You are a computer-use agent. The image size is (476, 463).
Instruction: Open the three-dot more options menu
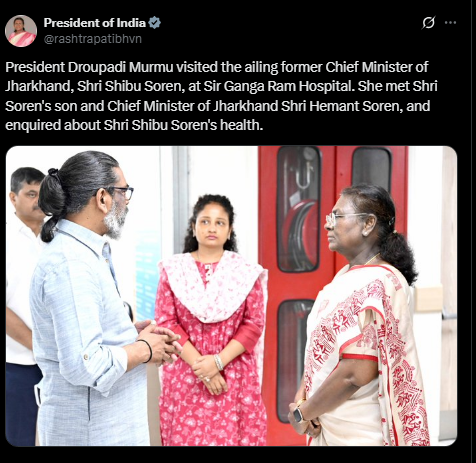[x=450, y=23]
